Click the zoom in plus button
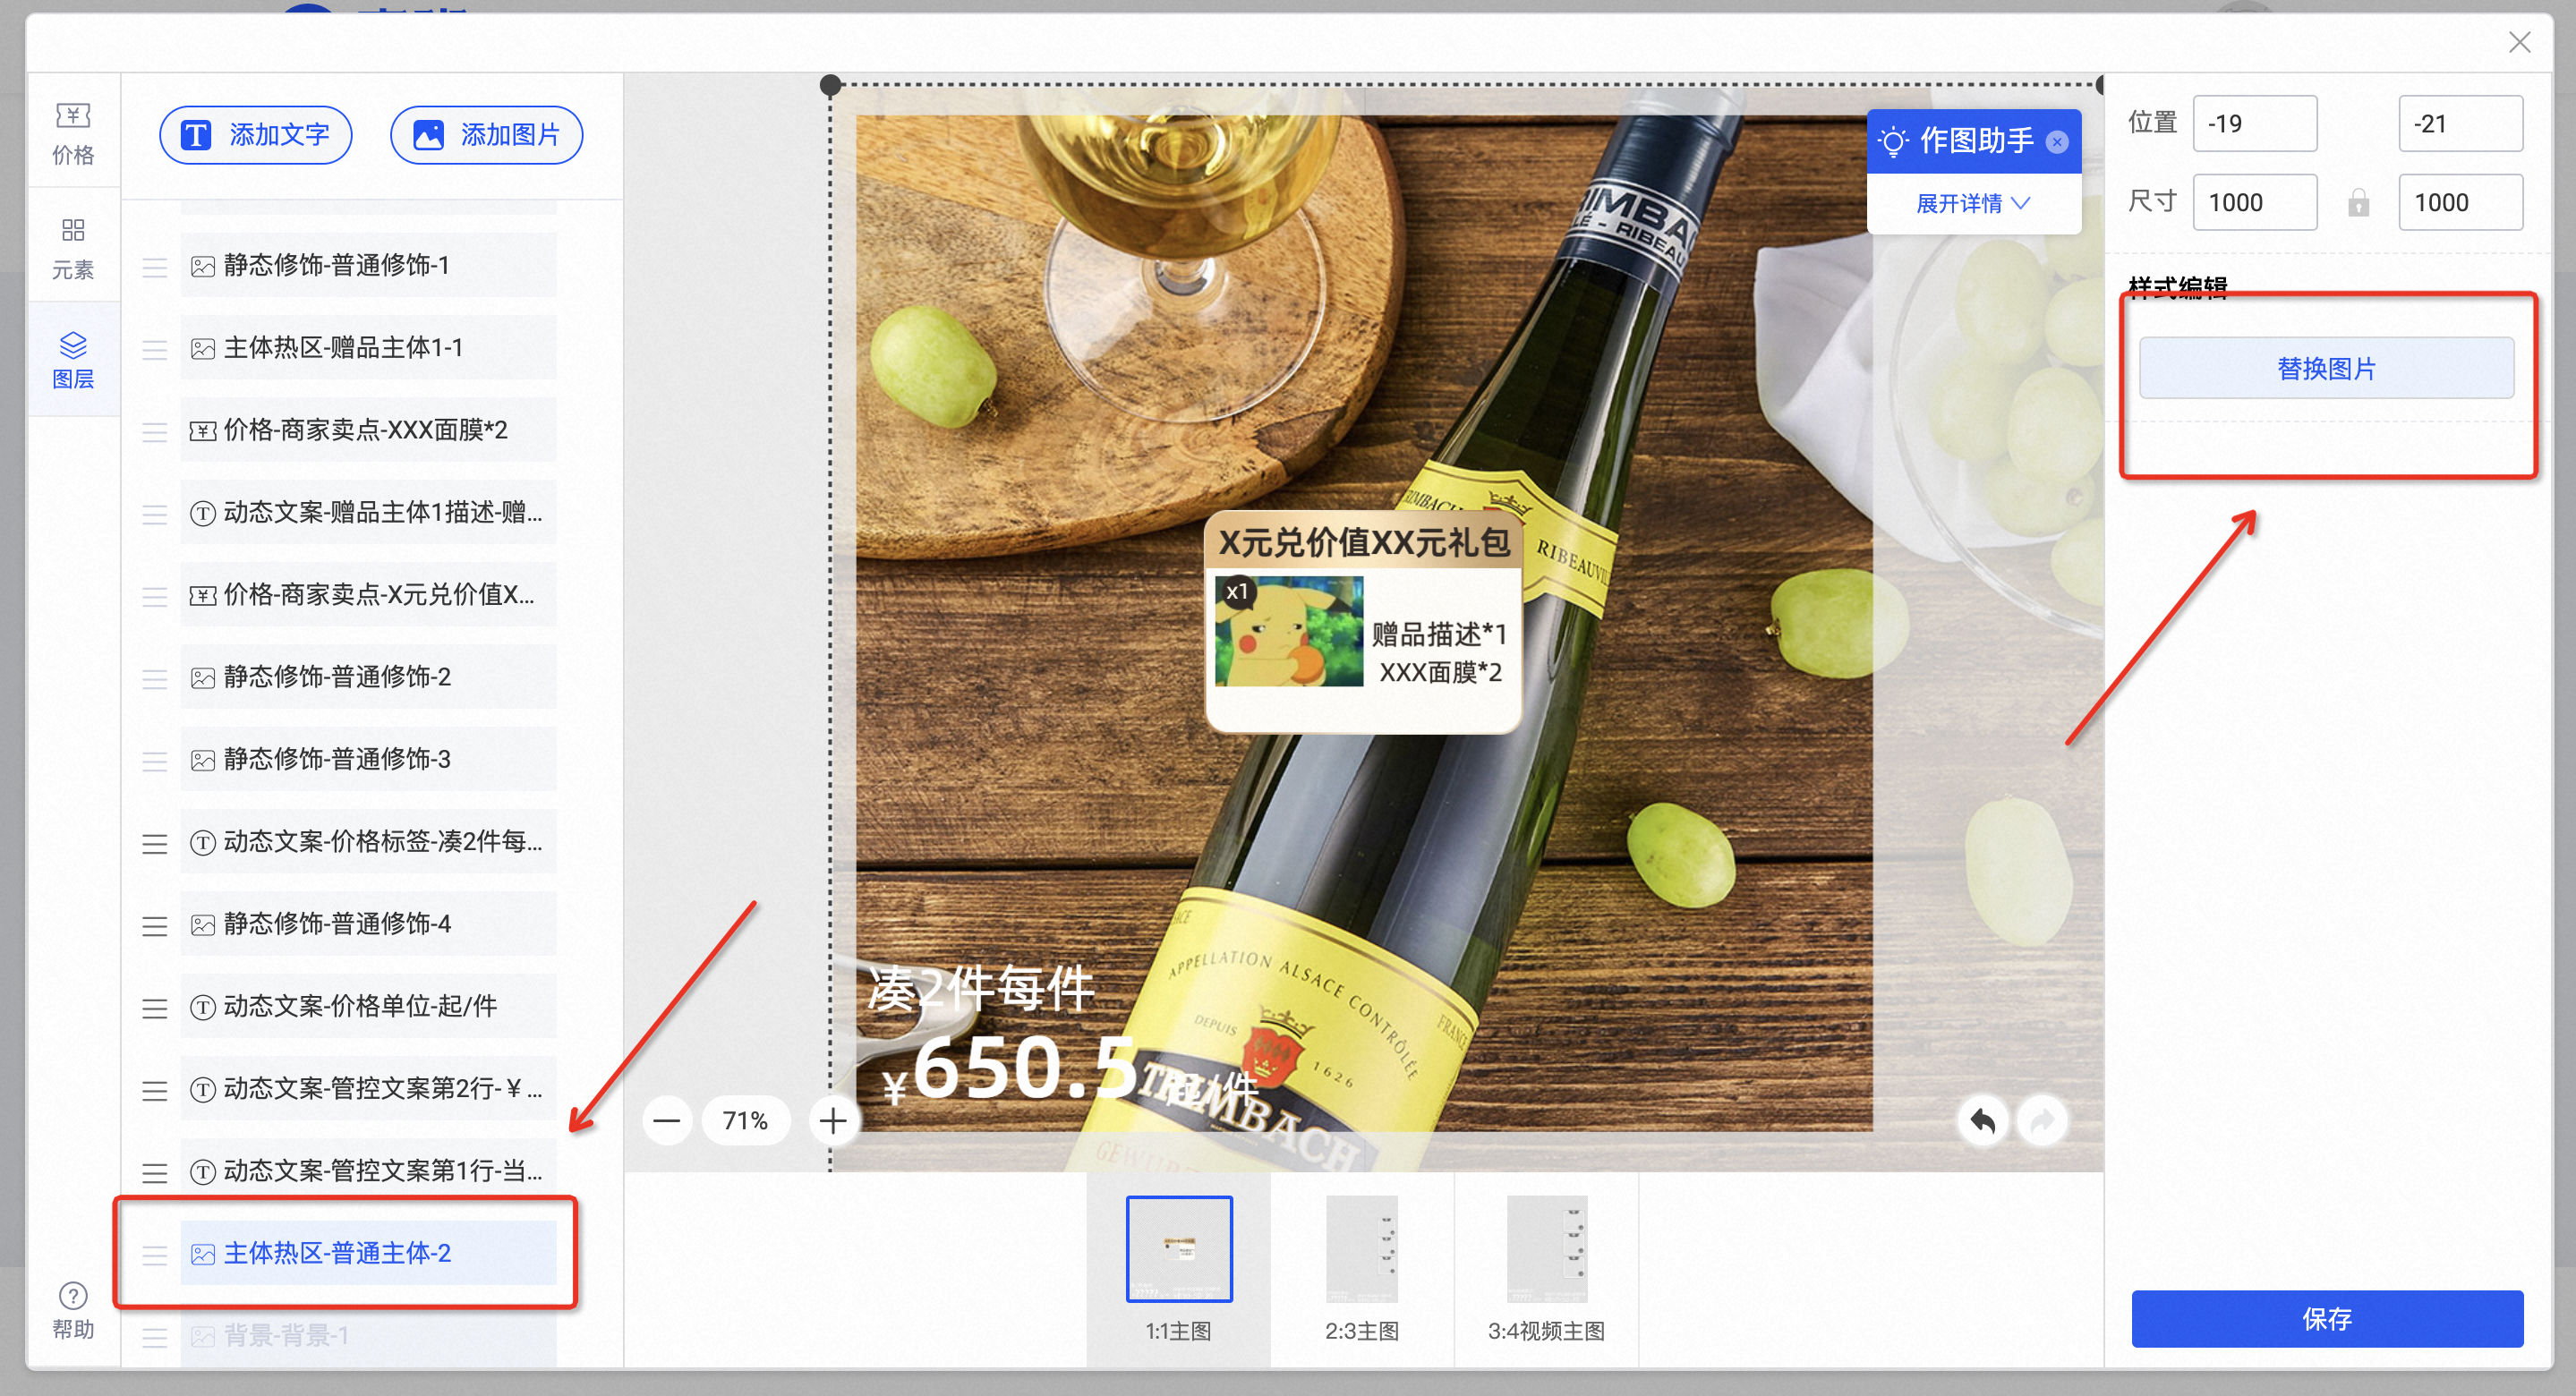 coord(832,1120)
